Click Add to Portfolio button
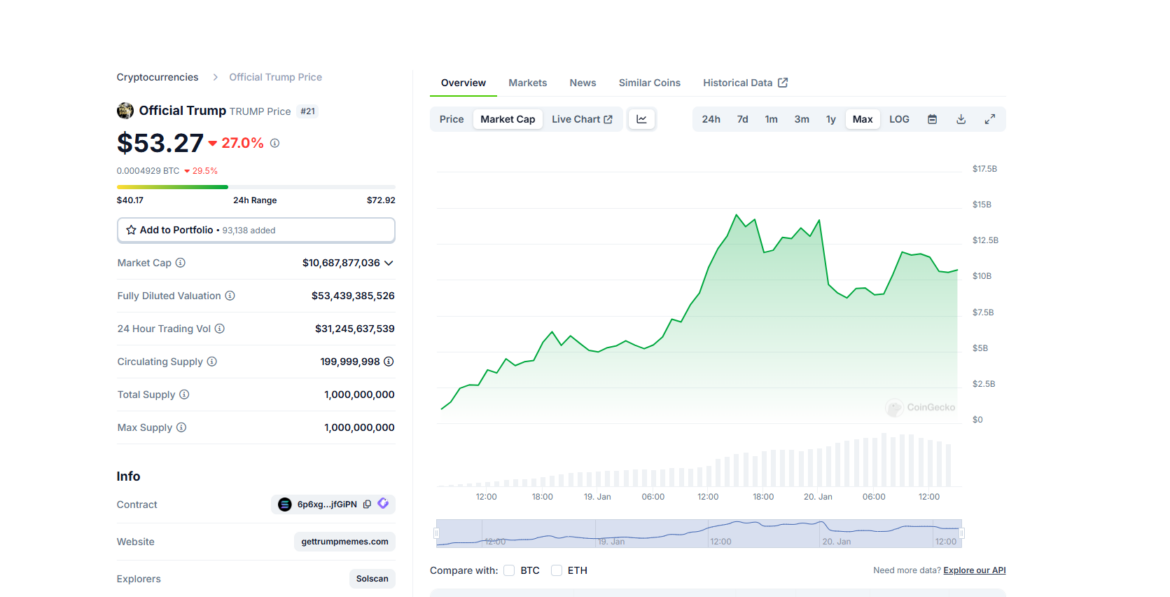Screen dimensions: 1170x597 255,230
